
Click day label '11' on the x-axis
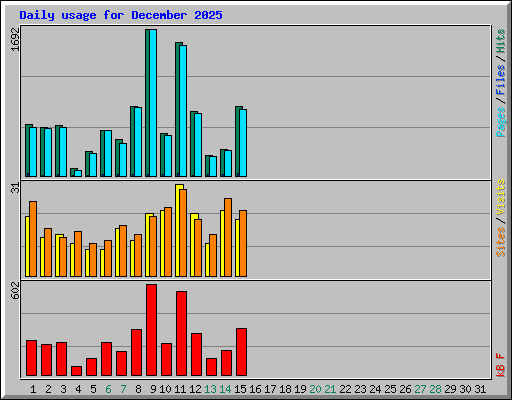click(x=180, y=389)
